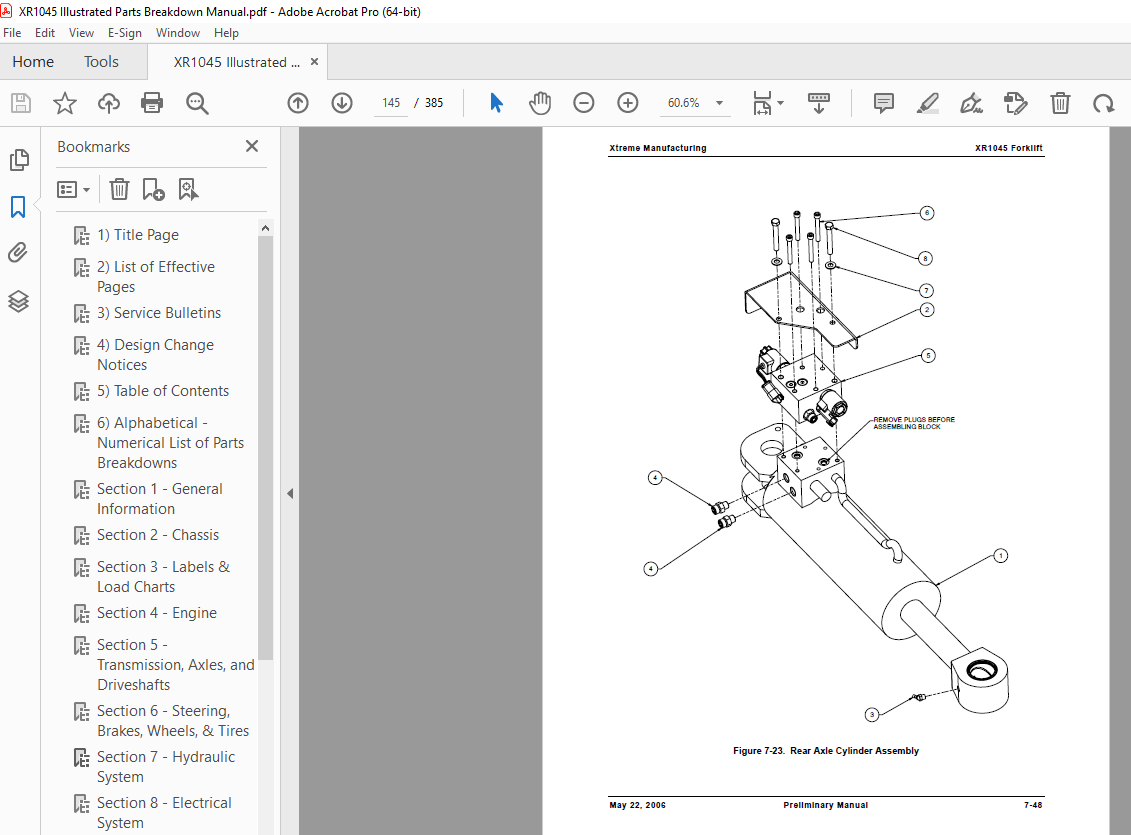Switch to the Home tab

click(x=33, y=62)
